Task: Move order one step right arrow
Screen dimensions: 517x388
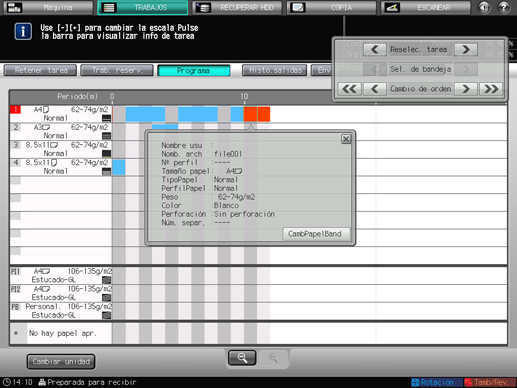Action: (x=466, y=89)
